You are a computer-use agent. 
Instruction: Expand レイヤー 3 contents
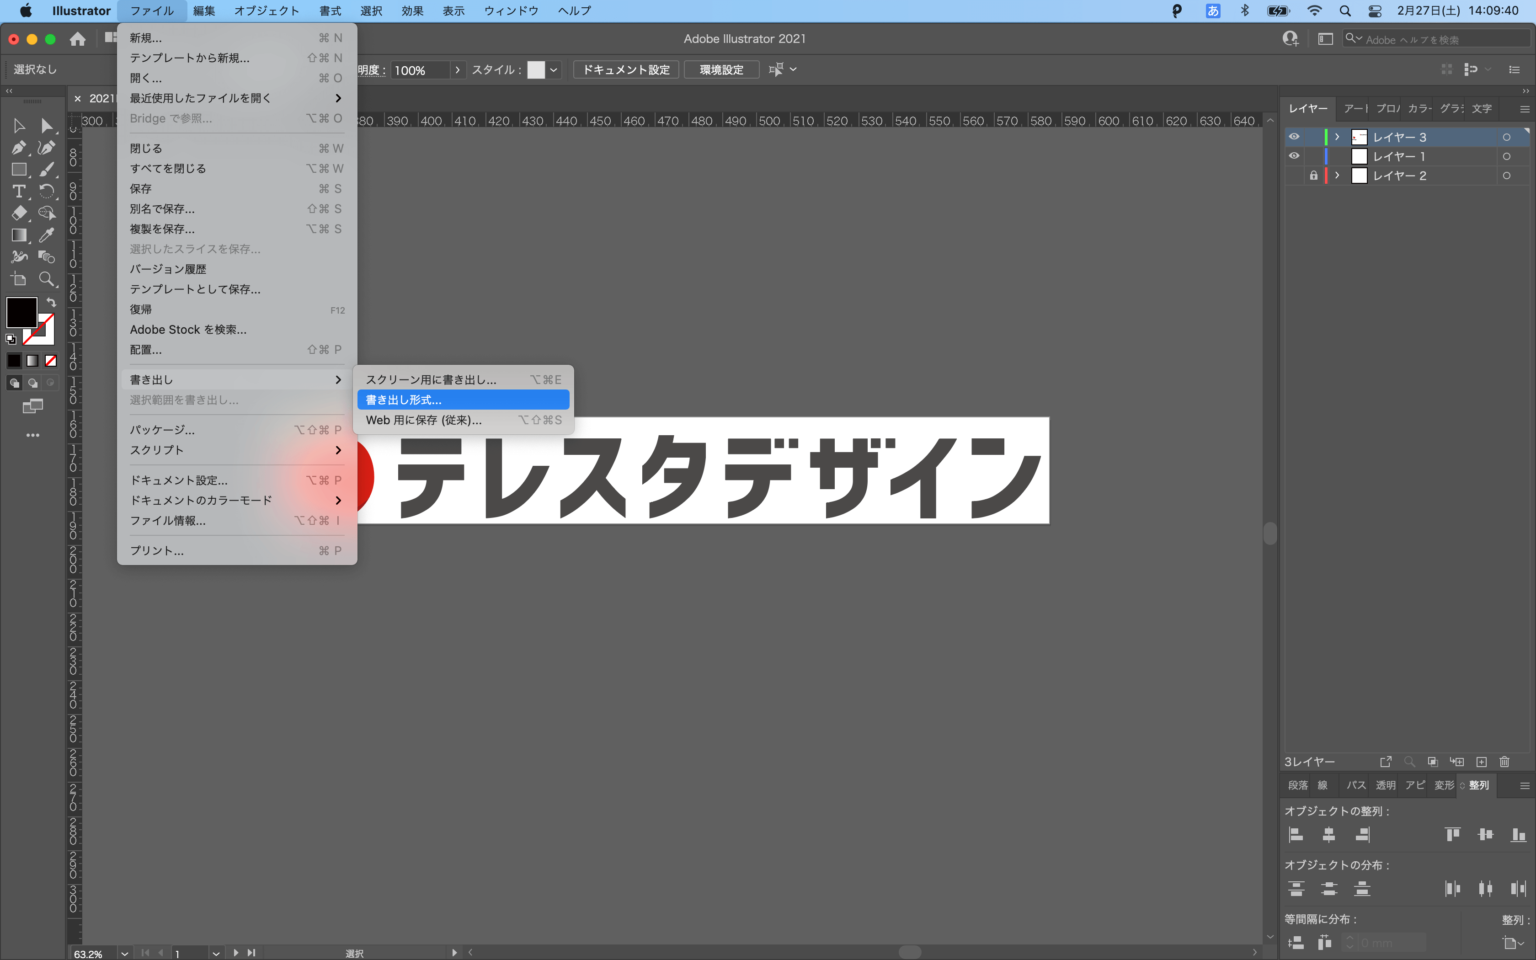click(1337, 137)
